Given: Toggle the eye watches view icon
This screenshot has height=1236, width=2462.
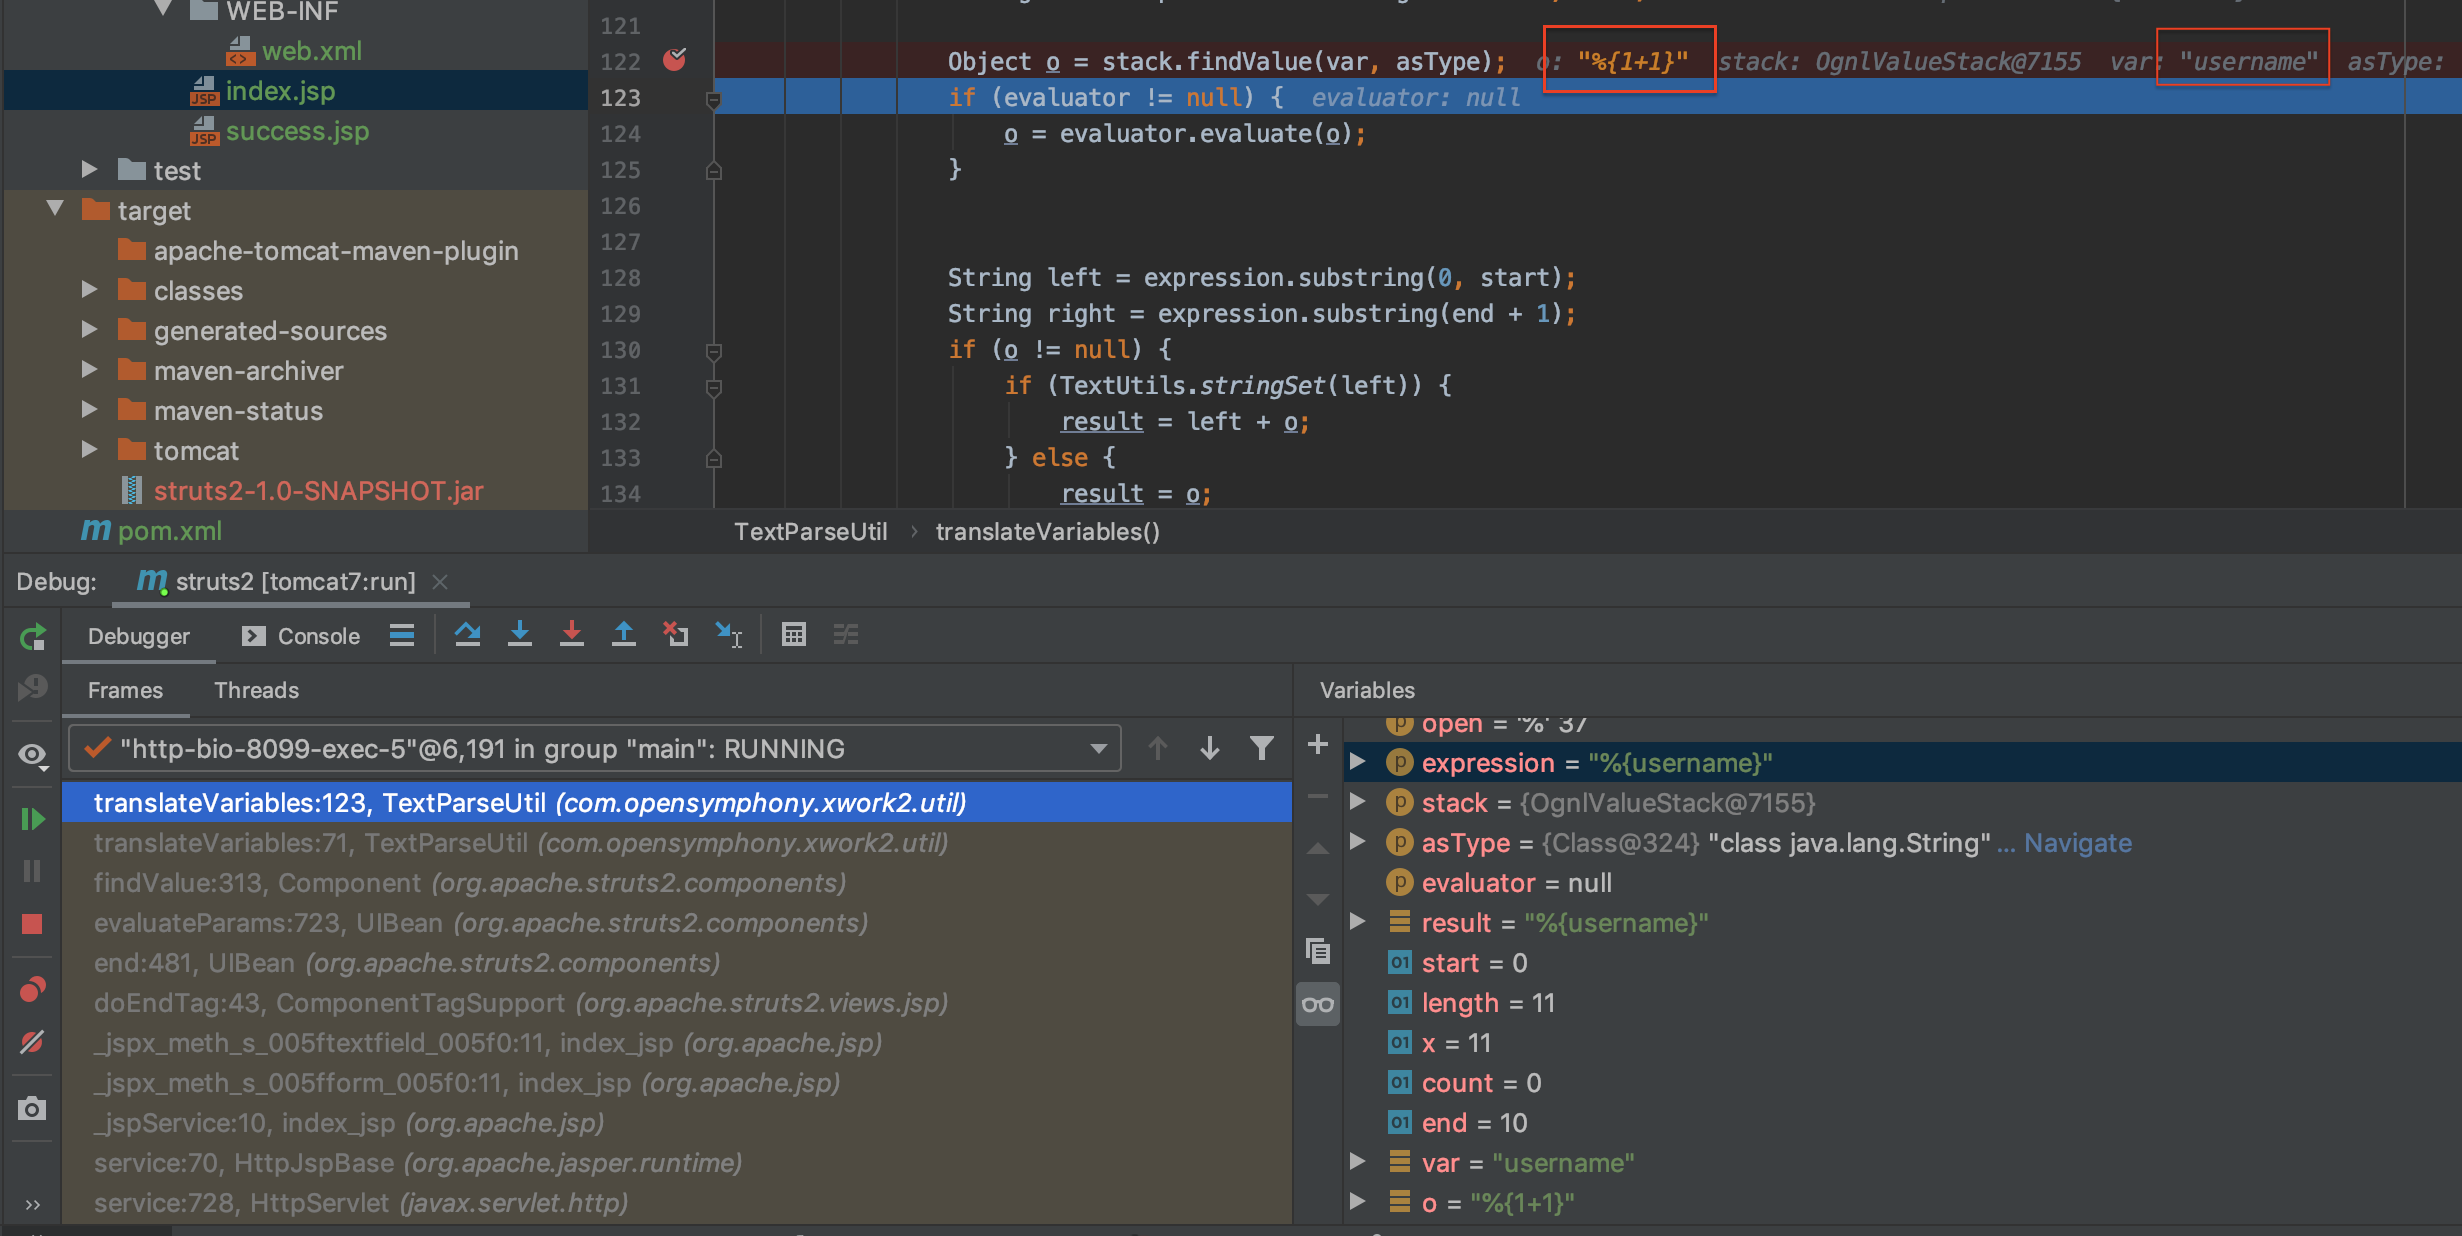Looking at the screenshot, I should pos(33,755).
